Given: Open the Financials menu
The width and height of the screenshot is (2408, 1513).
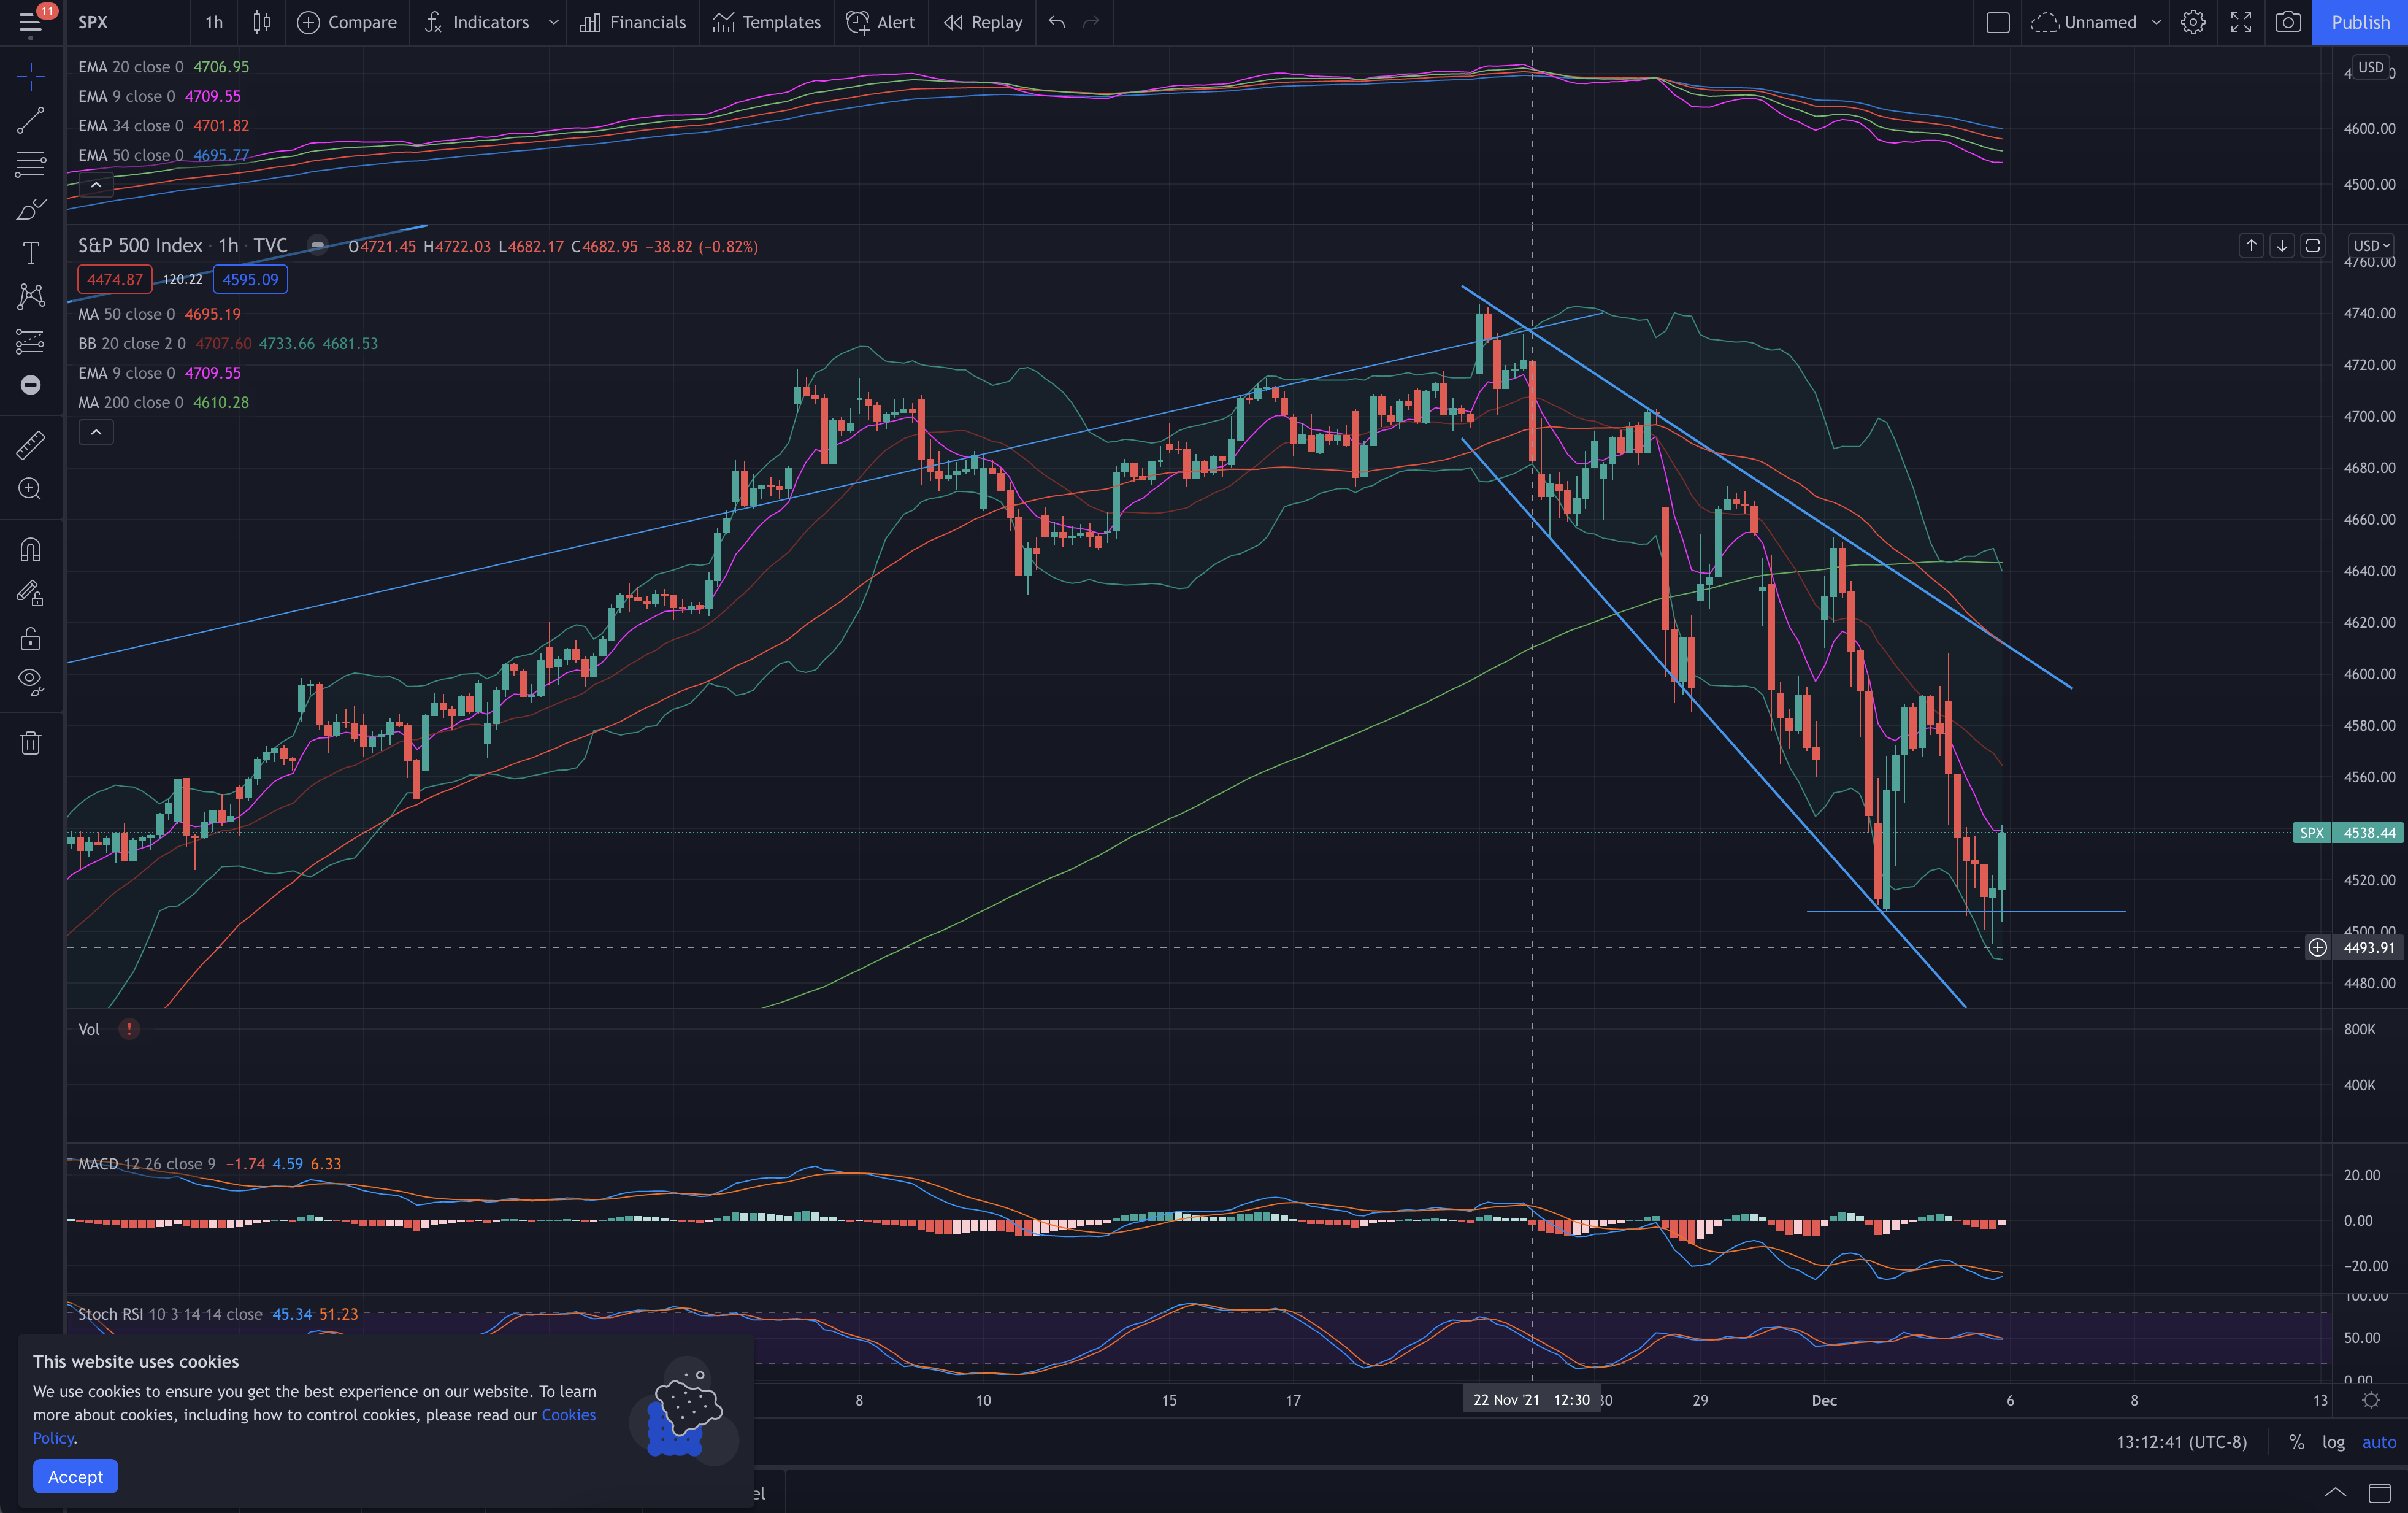Looking at the screenshot, I should click(632, 22).
